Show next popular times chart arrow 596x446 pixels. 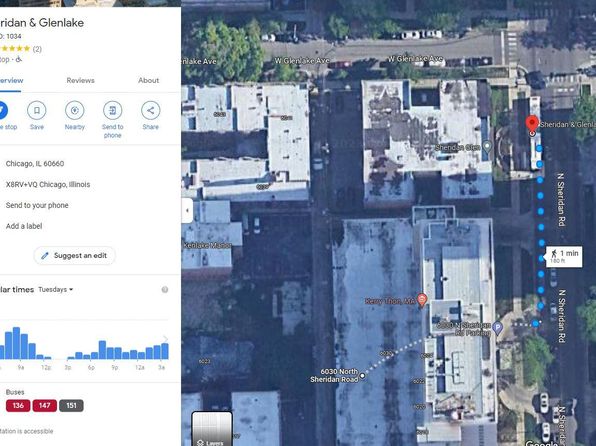165,339
